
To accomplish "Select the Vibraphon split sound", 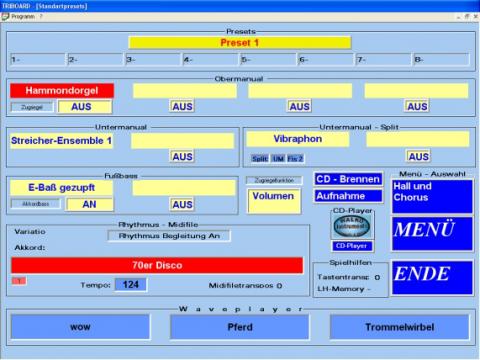I will point(298,139).
